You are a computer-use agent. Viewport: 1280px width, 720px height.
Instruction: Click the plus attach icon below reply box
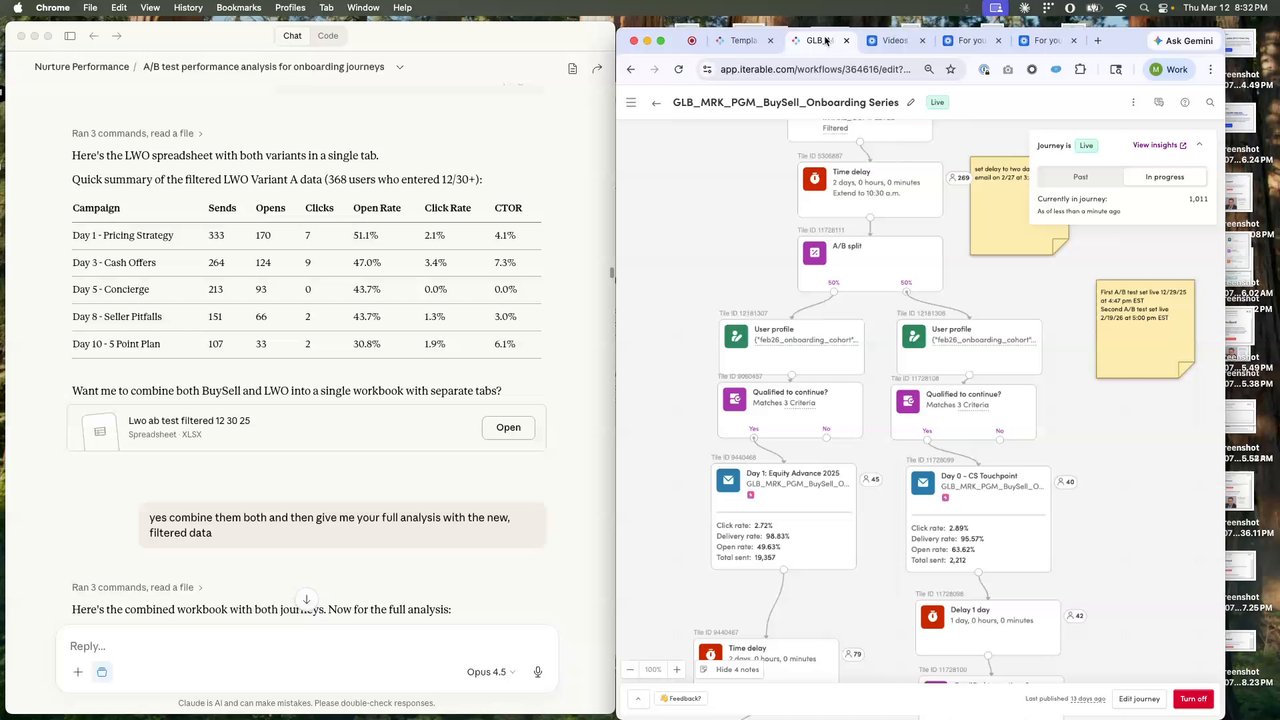pos(78,672)
